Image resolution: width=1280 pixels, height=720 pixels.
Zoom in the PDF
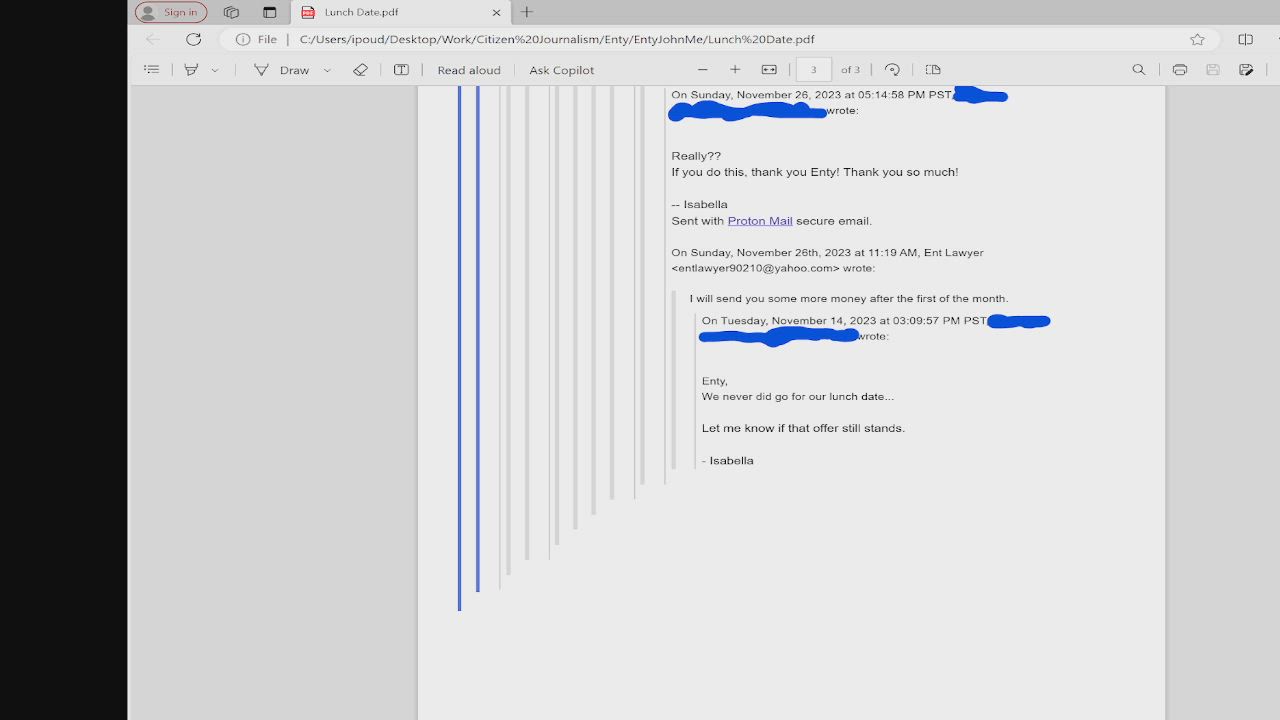point(735,70)
